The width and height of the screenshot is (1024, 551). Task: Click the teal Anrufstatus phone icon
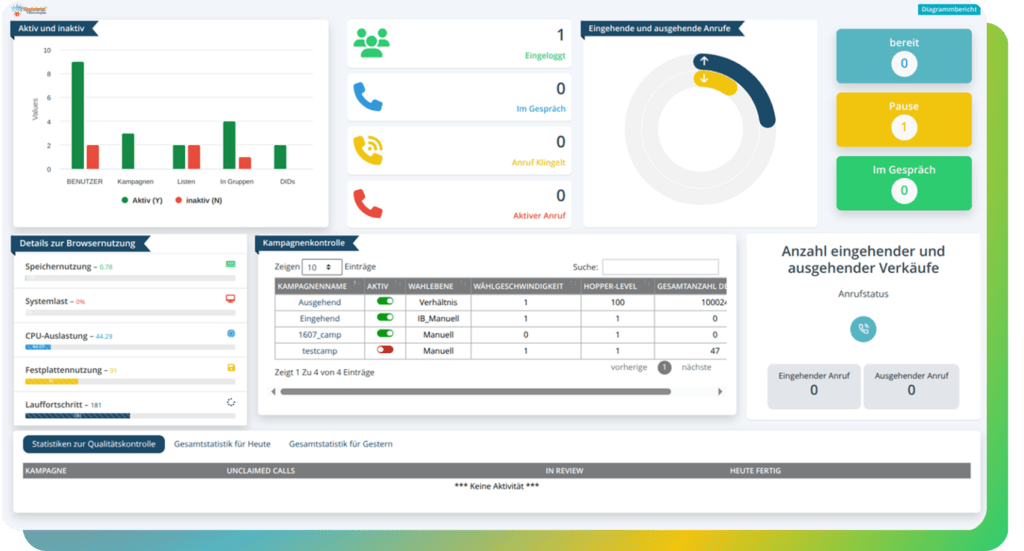863,329
